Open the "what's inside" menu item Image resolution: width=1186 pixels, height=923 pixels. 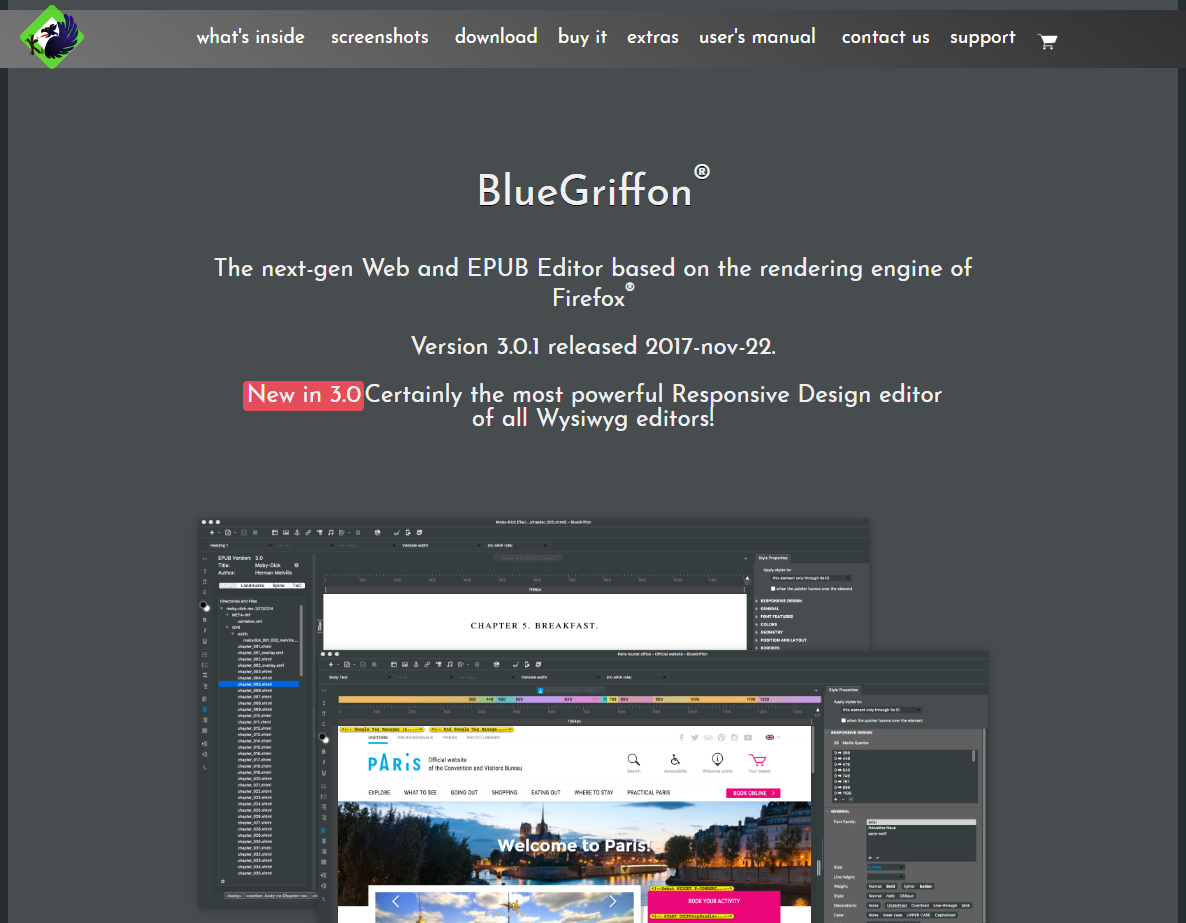[x=250, y=37]
